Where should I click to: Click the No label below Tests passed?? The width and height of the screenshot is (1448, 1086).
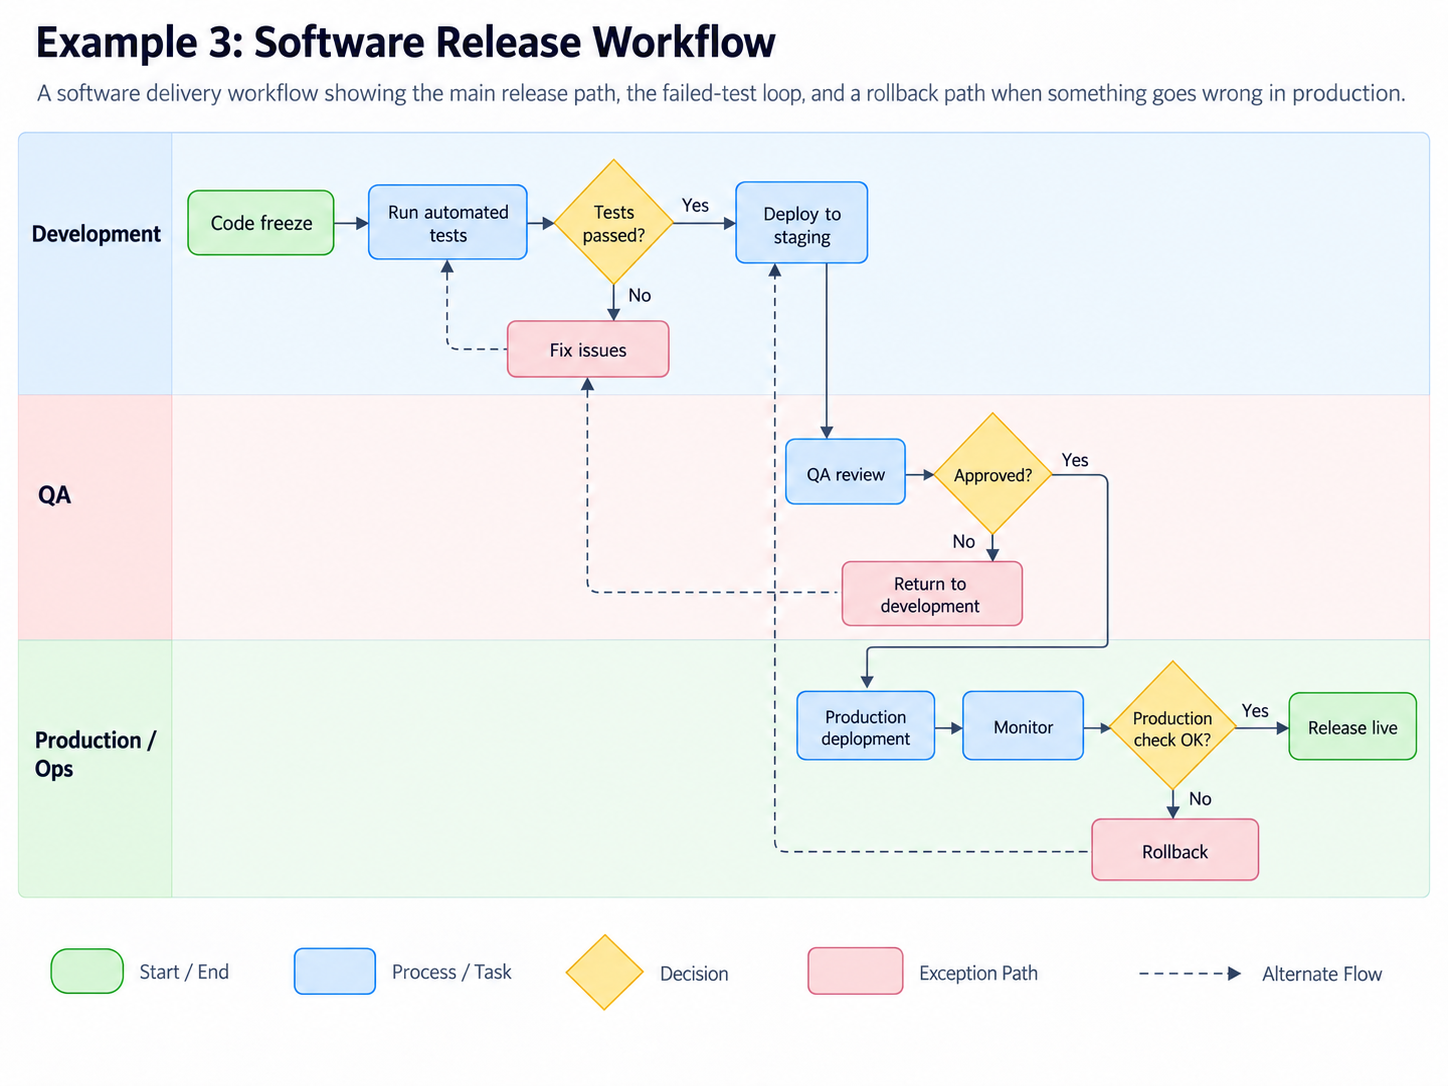click(639, 295)
